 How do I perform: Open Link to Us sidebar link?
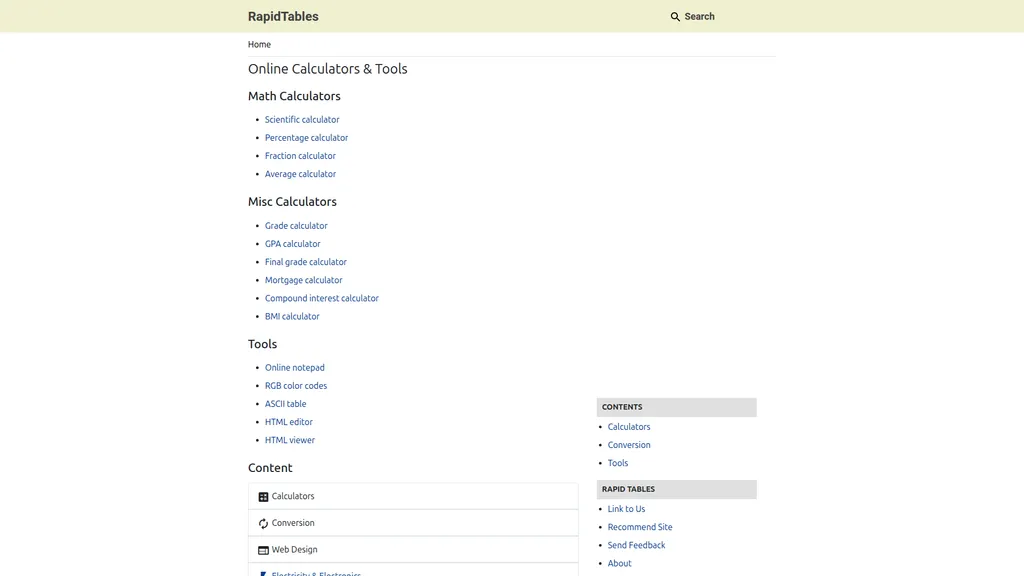click(626, 509)
